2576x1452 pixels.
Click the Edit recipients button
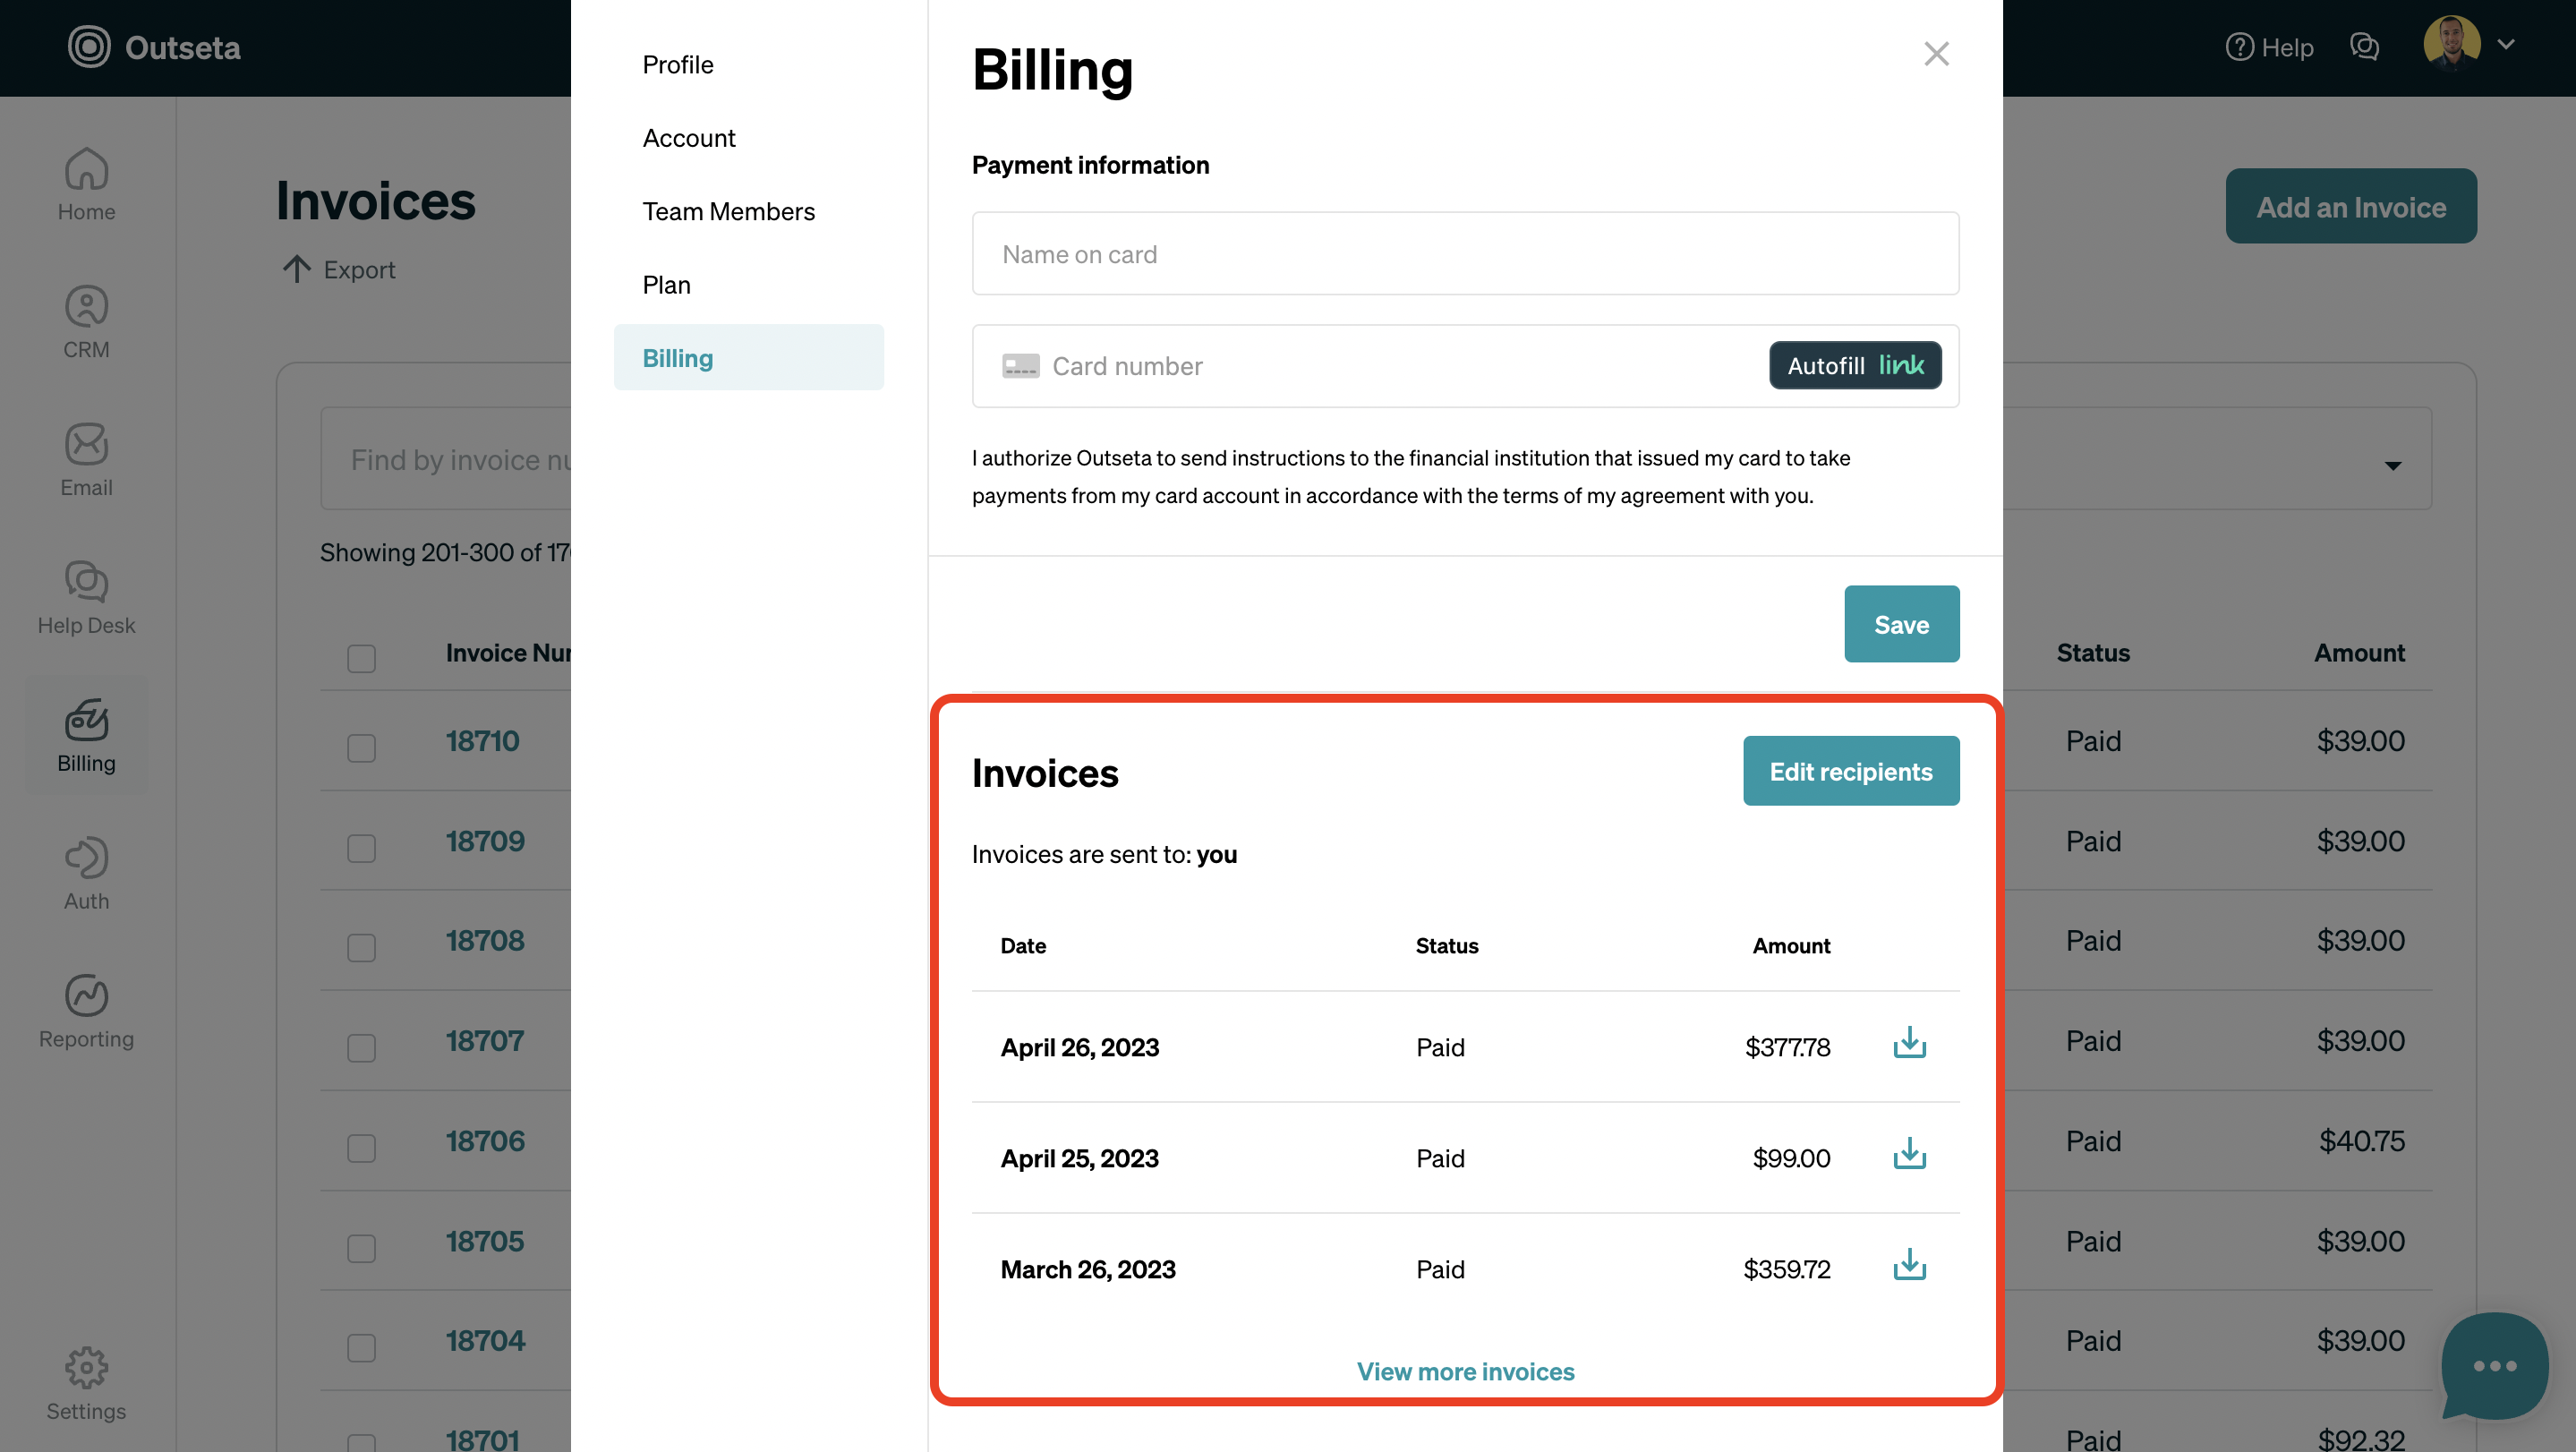(x=1851, y=770)
